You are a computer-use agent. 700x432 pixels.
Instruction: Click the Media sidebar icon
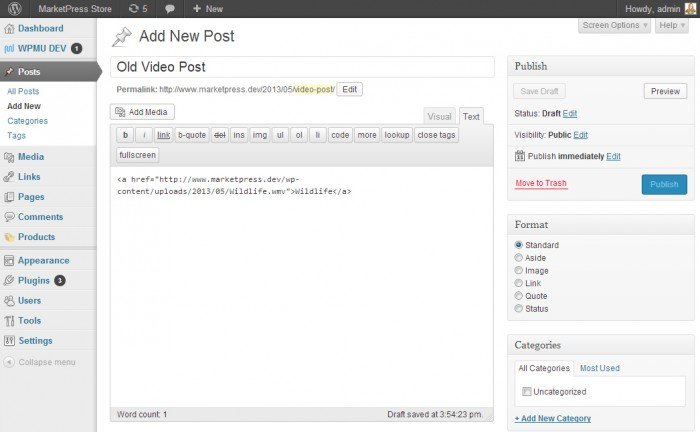click(9, 157)
